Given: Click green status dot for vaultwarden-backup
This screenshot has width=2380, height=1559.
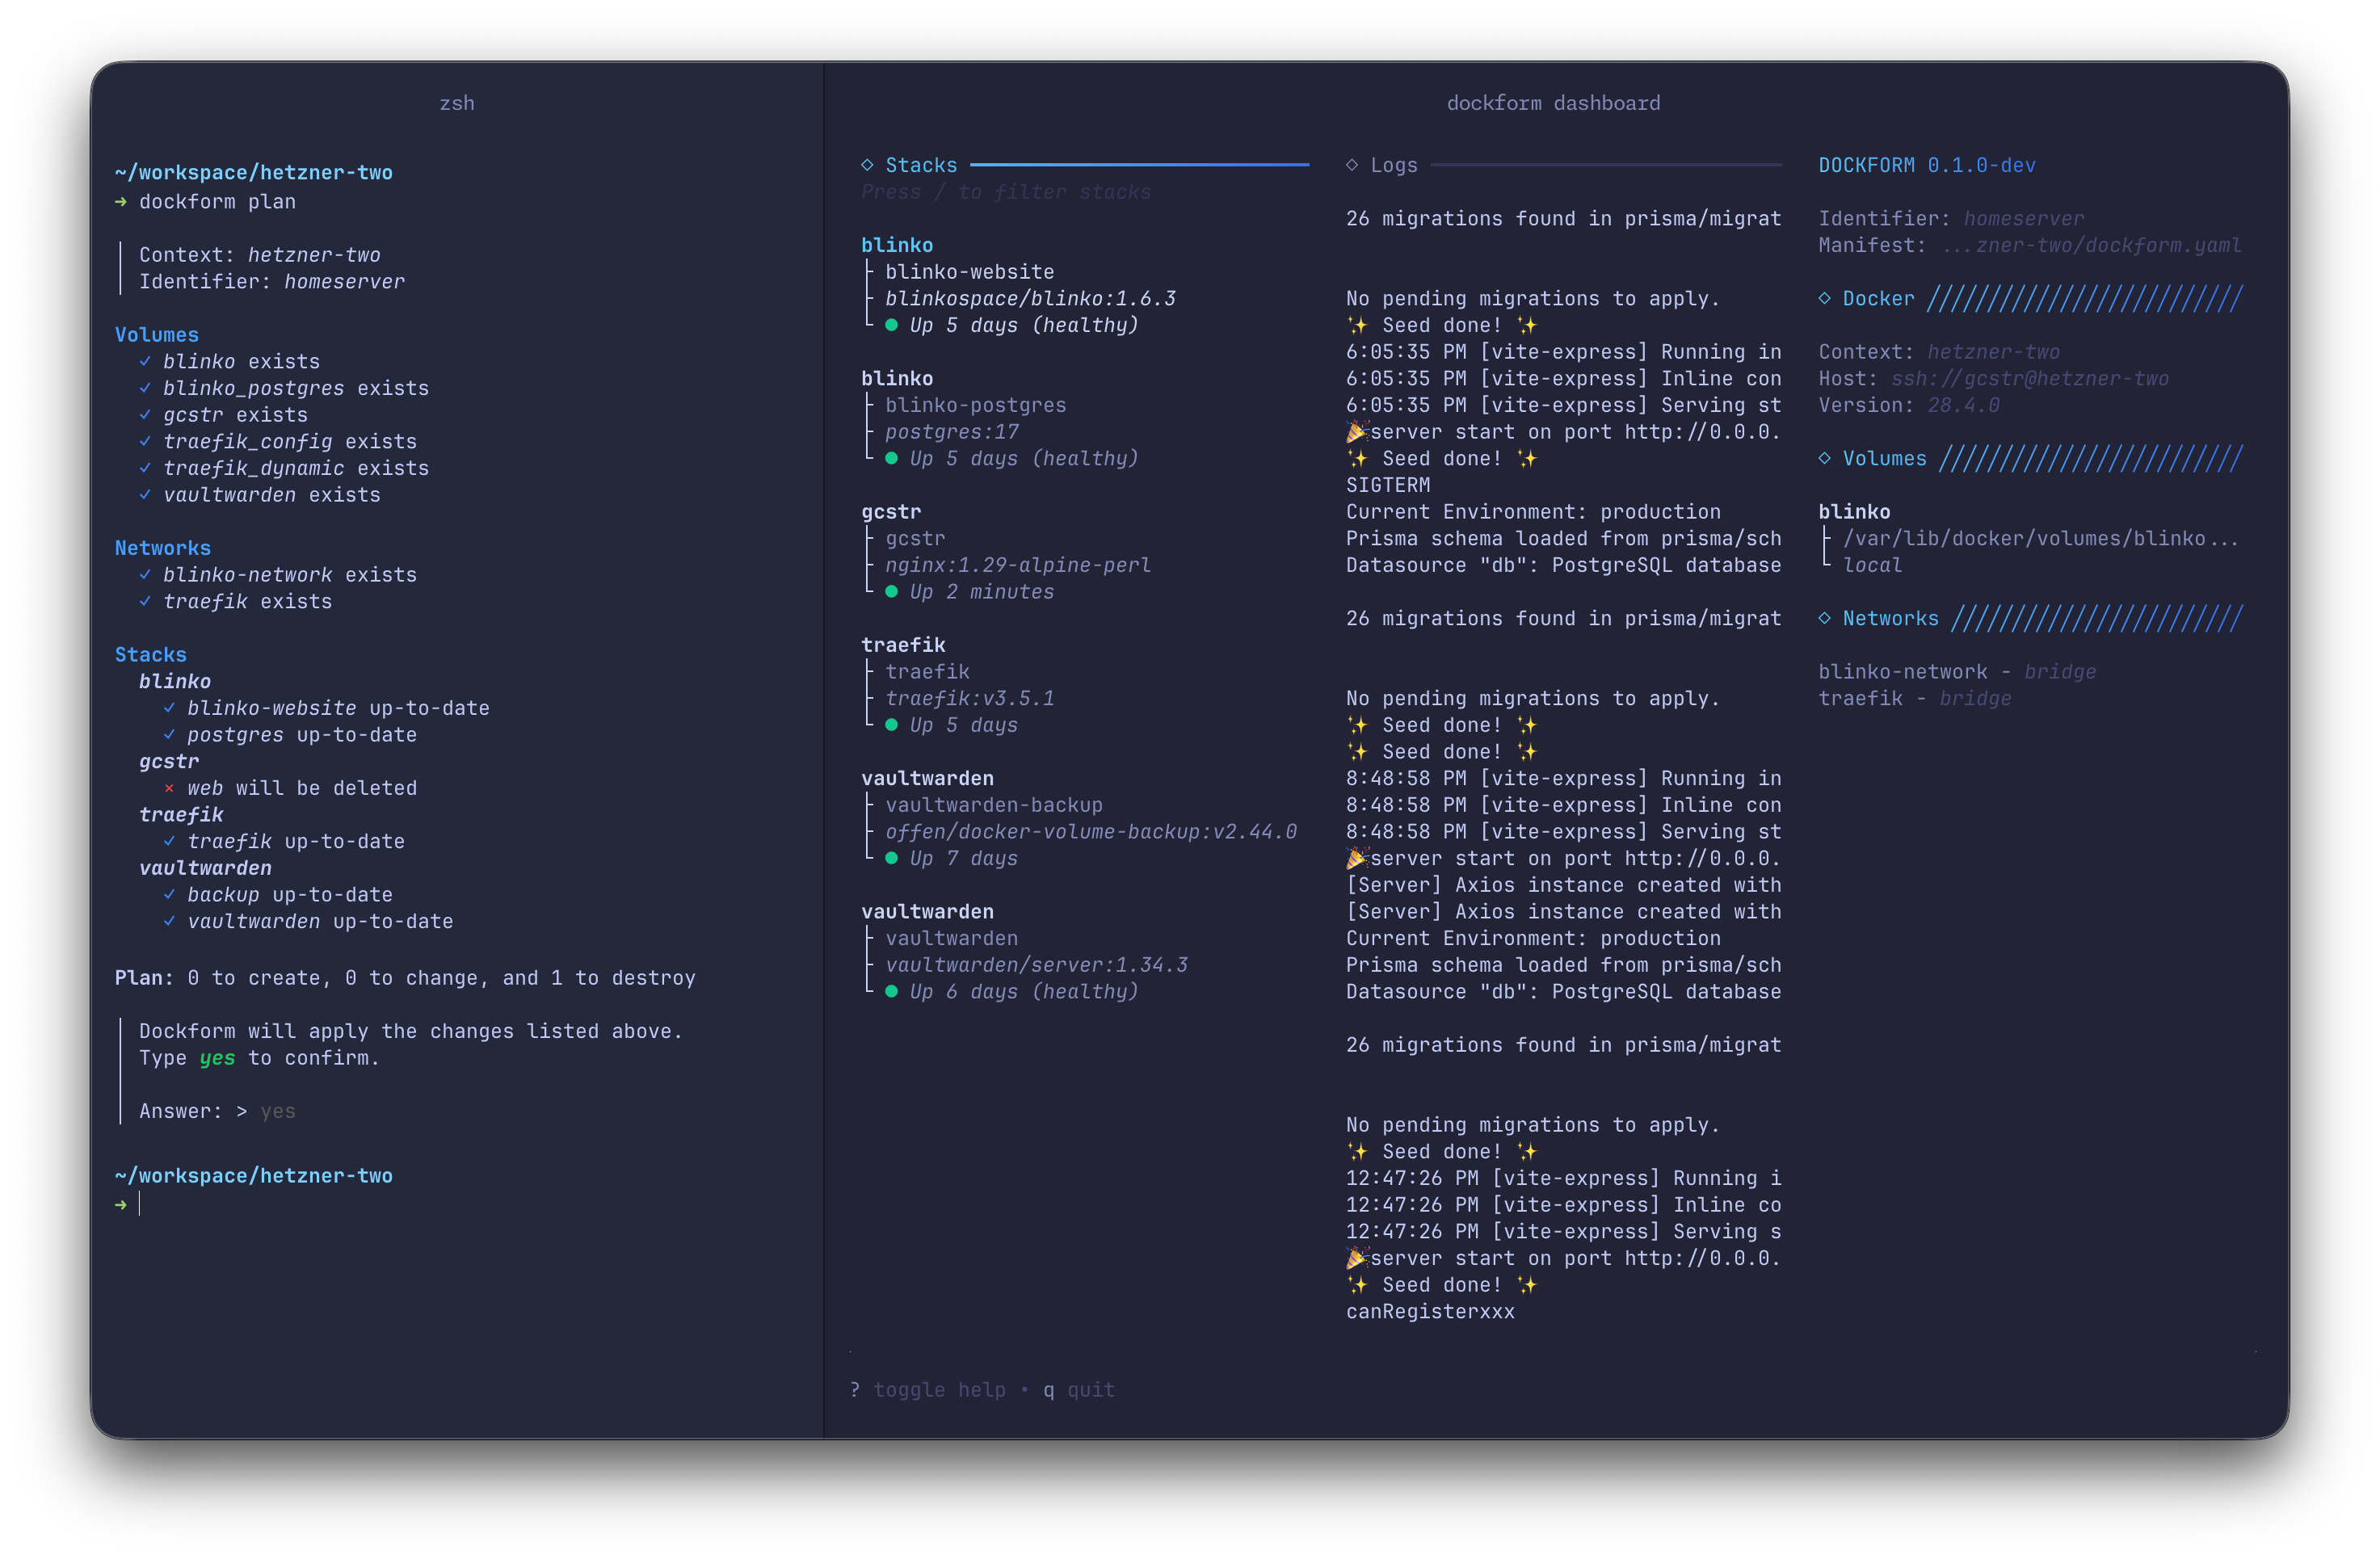Looking at the screenshot, I should [x=891, y=858].
